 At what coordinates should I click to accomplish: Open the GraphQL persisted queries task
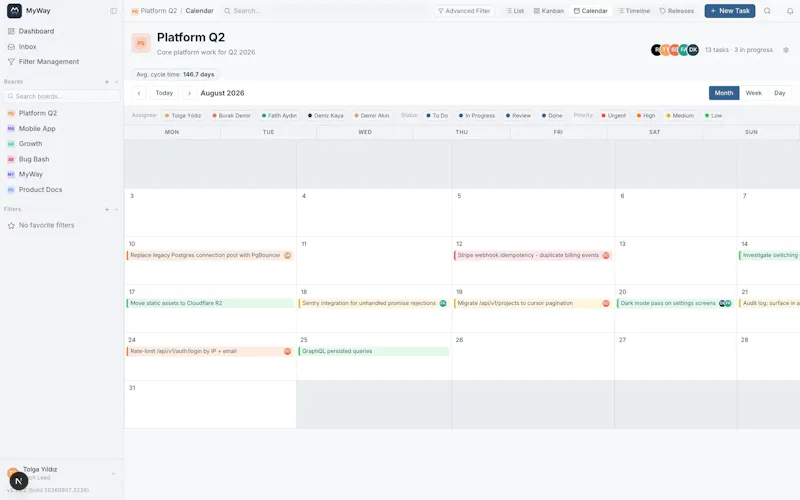[x=373, y=352]
